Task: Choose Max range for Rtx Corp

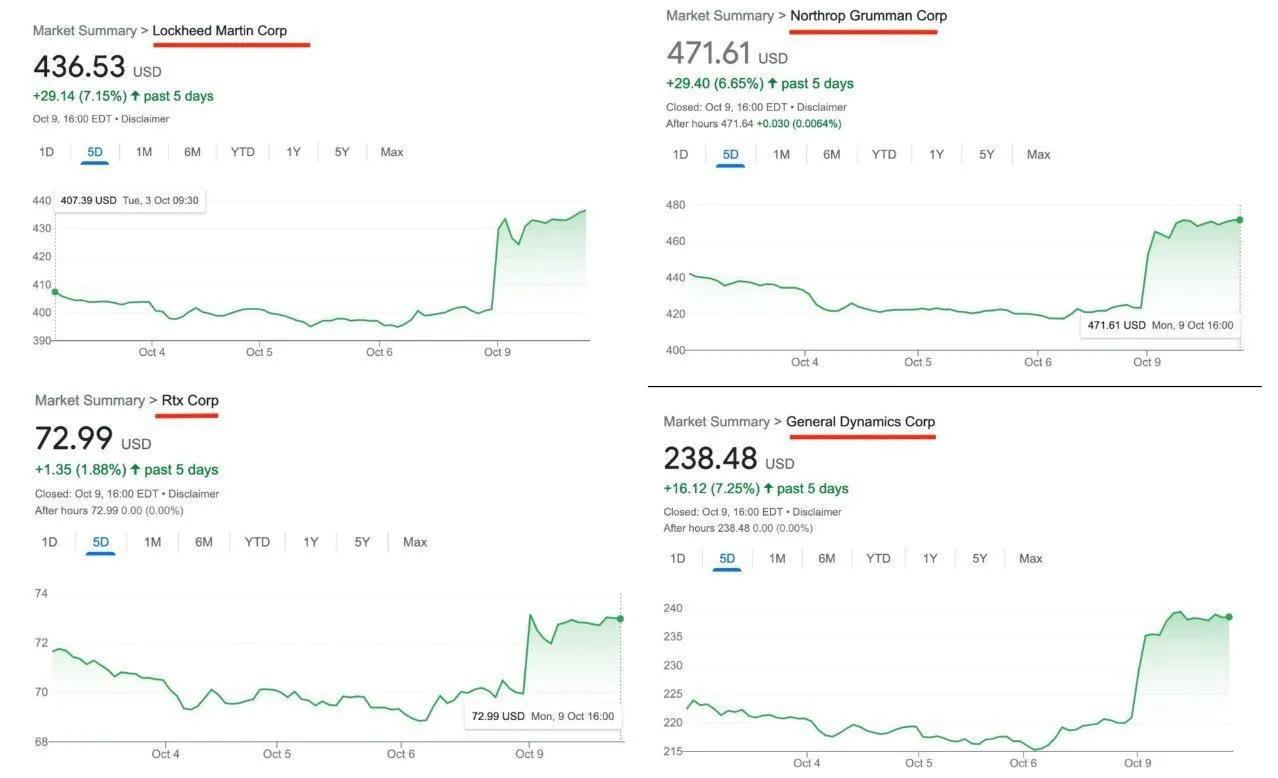Action: pyautogui.click(x=415, y=542)
